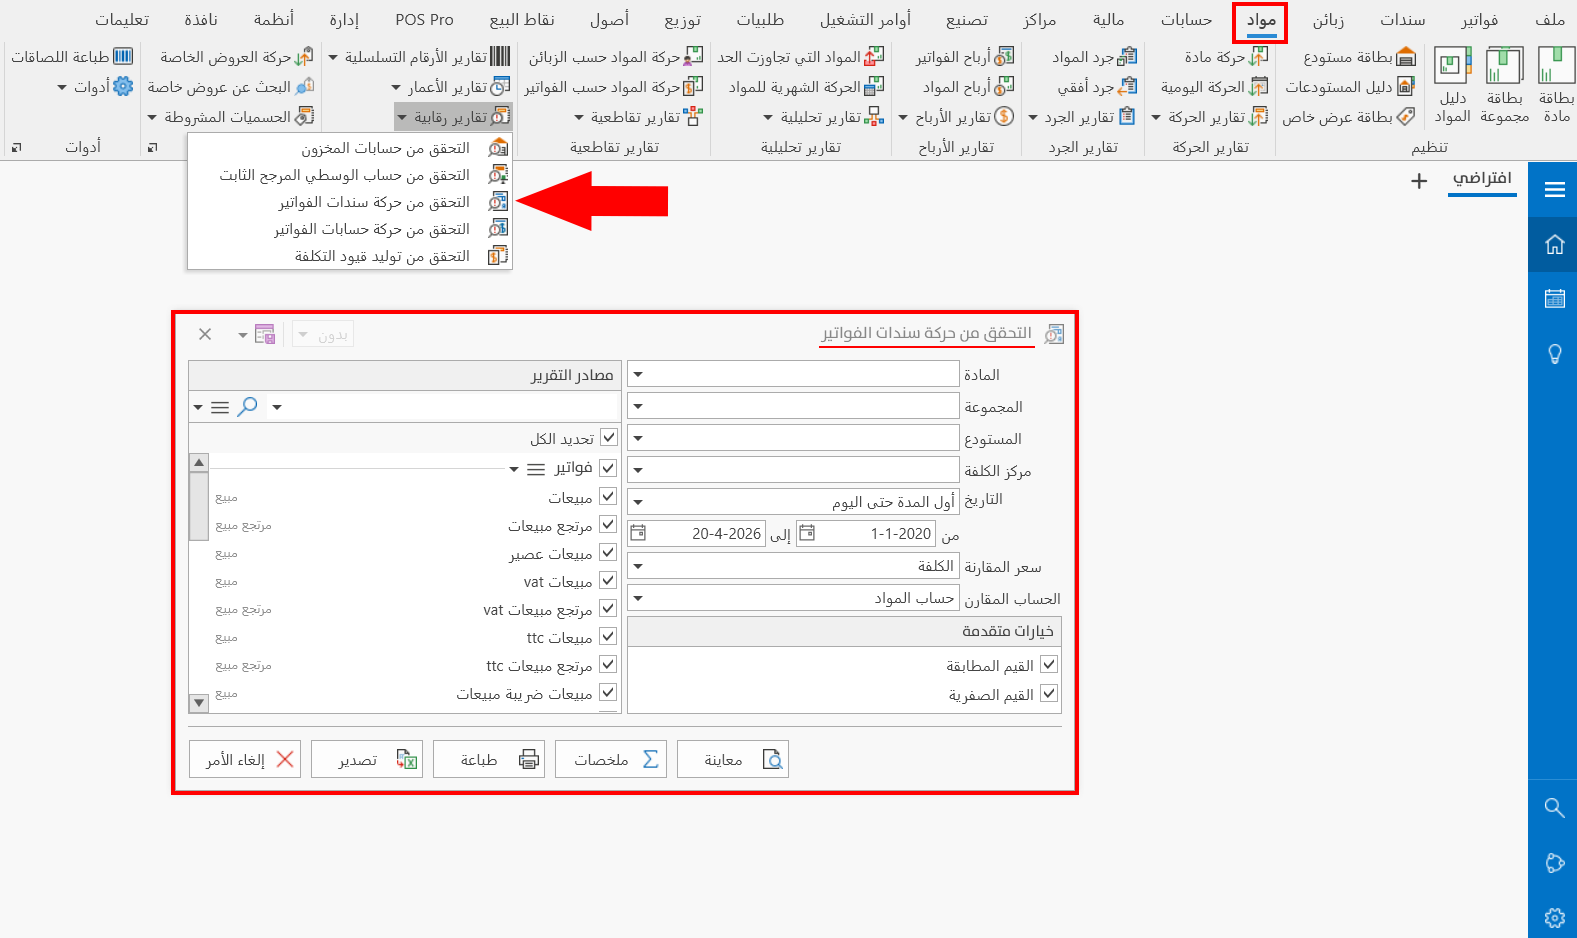The height and width of the screenshot is (938, 1577).
Task: Uncheck مبيعات vat checkbox
Action: point(608,581)
